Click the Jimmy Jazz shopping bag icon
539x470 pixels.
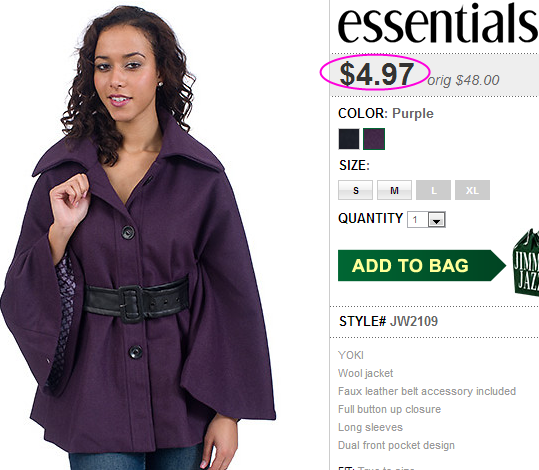[x=526, y=262]
